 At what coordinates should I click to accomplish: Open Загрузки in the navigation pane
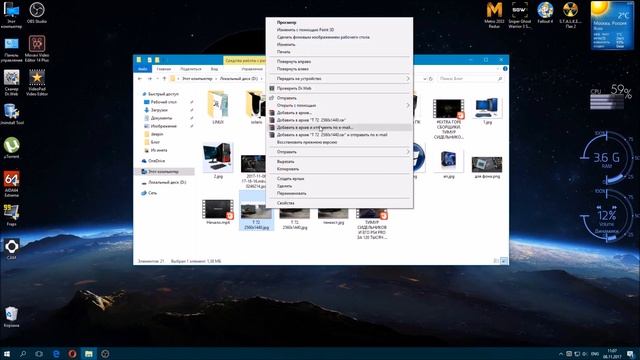point(159,110)
